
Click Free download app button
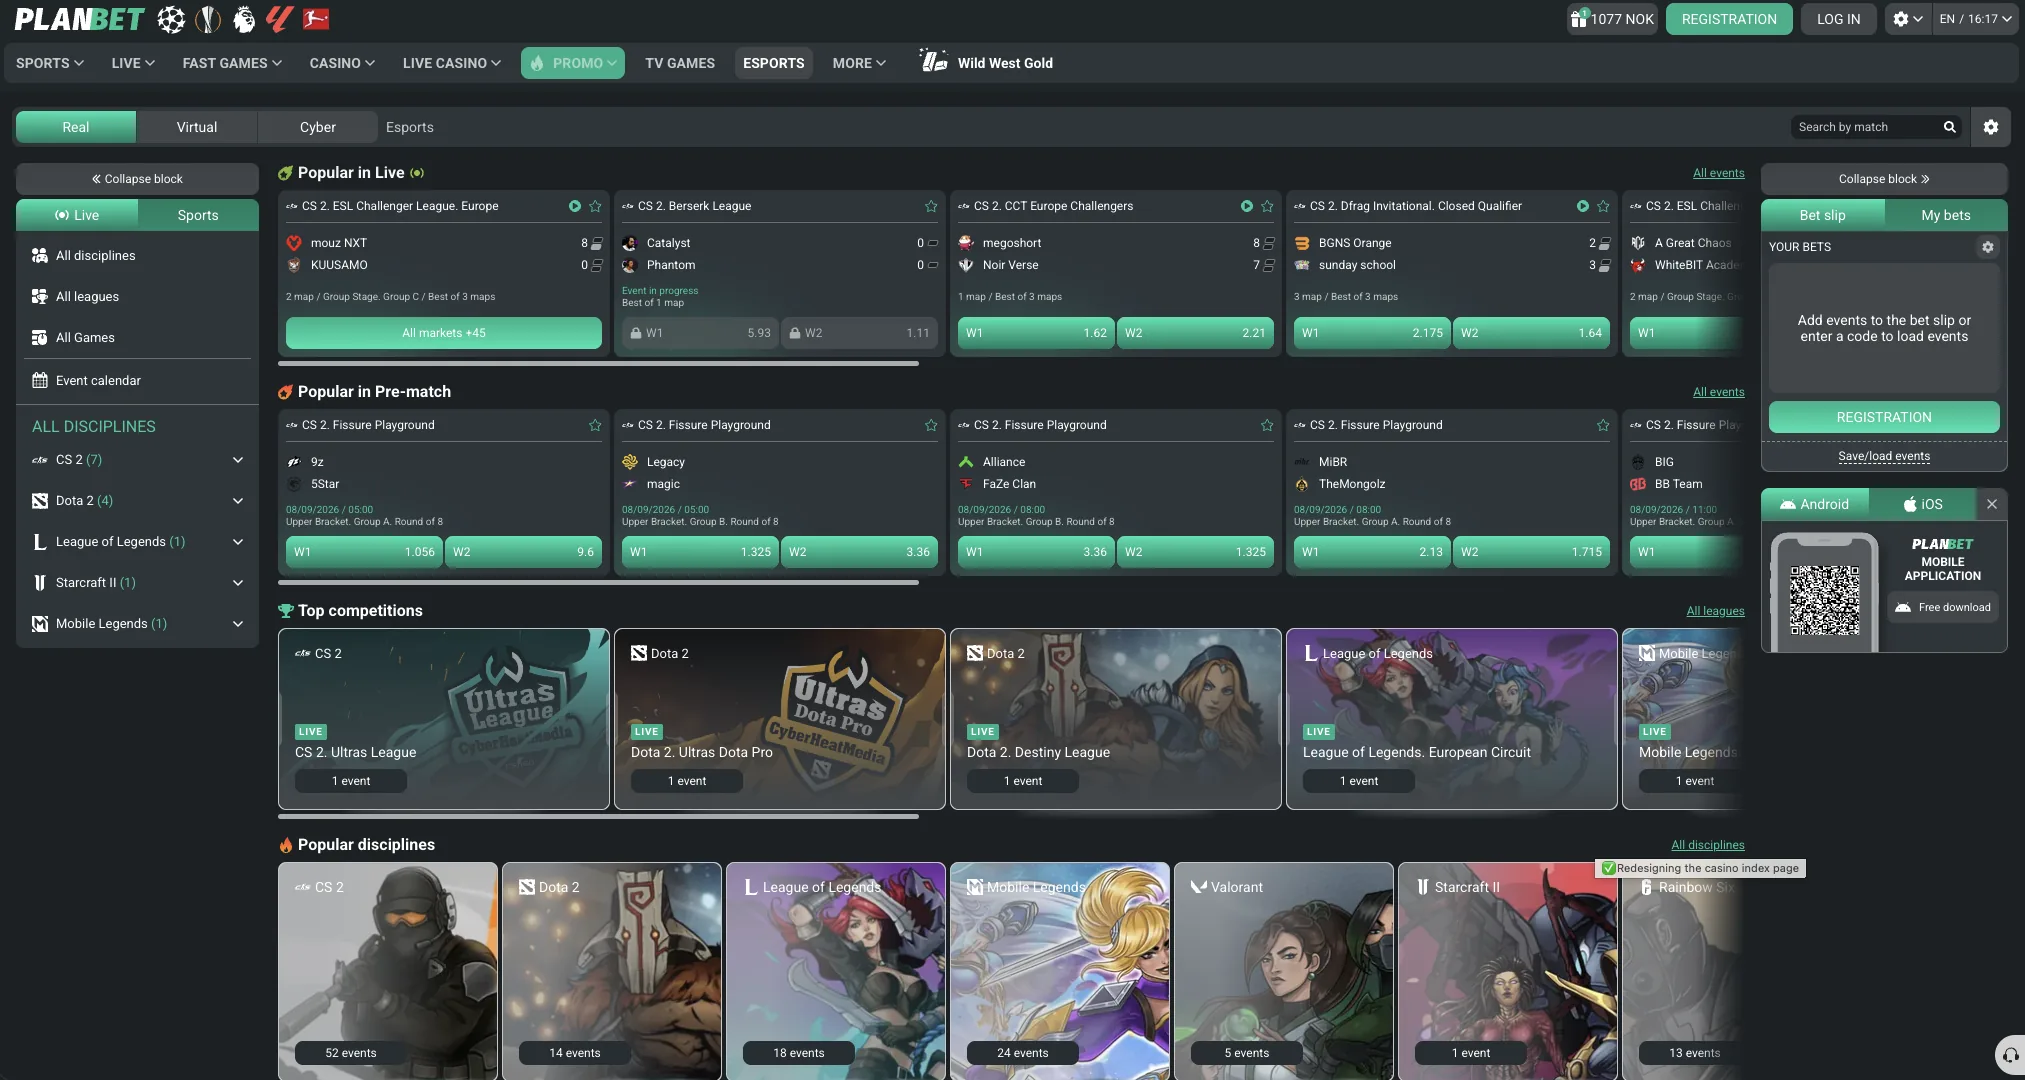pyautogui.click(x=1943, y=607)
